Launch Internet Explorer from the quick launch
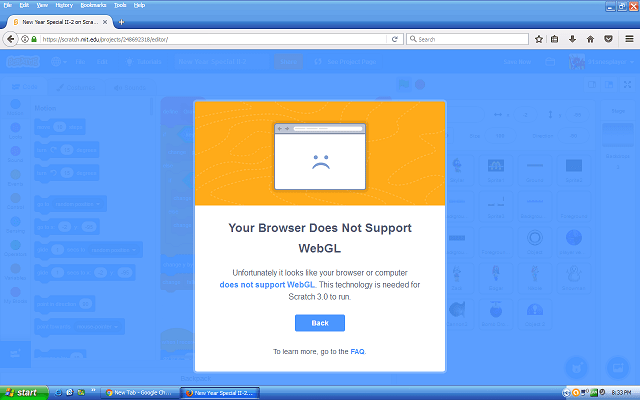Viewport: 640px width, 400px height. 58,393
